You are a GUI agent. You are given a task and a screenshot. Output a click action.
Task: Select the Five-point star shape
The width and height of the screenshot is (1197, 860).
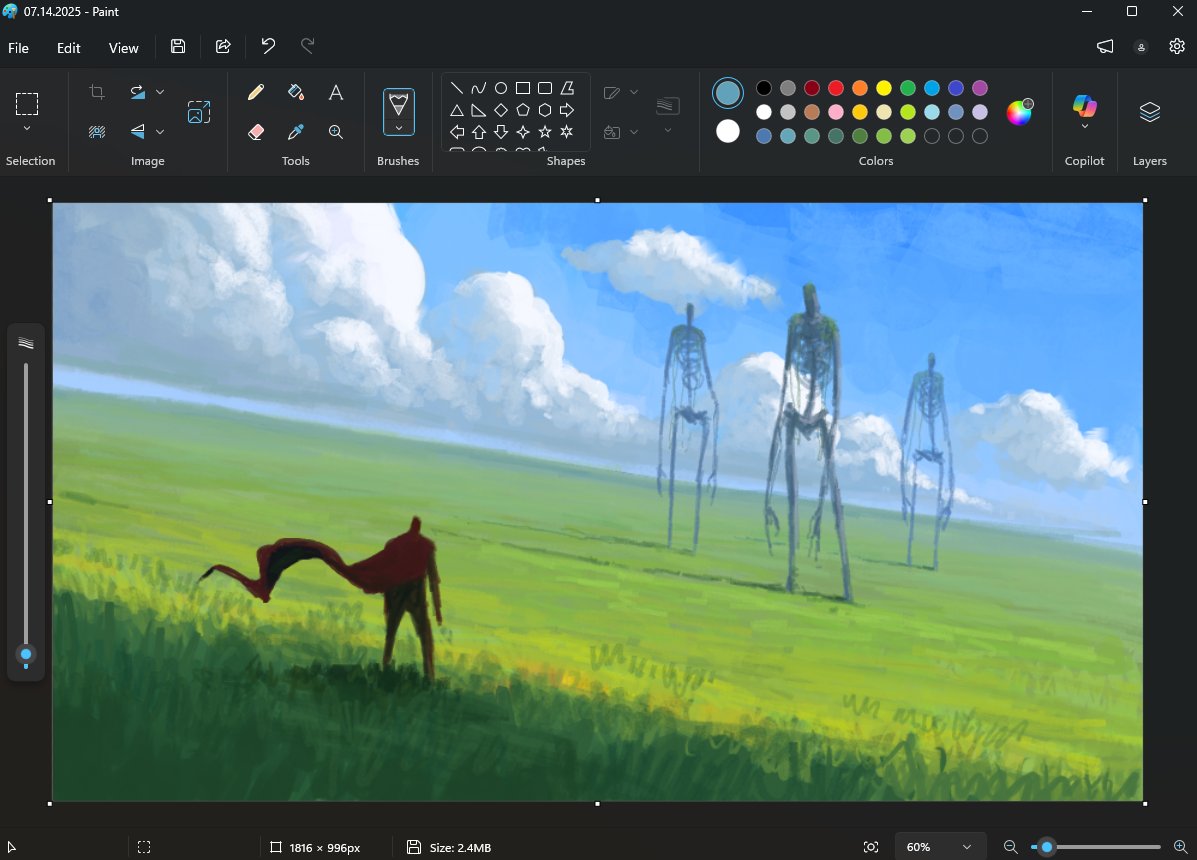tap(545, 132)
